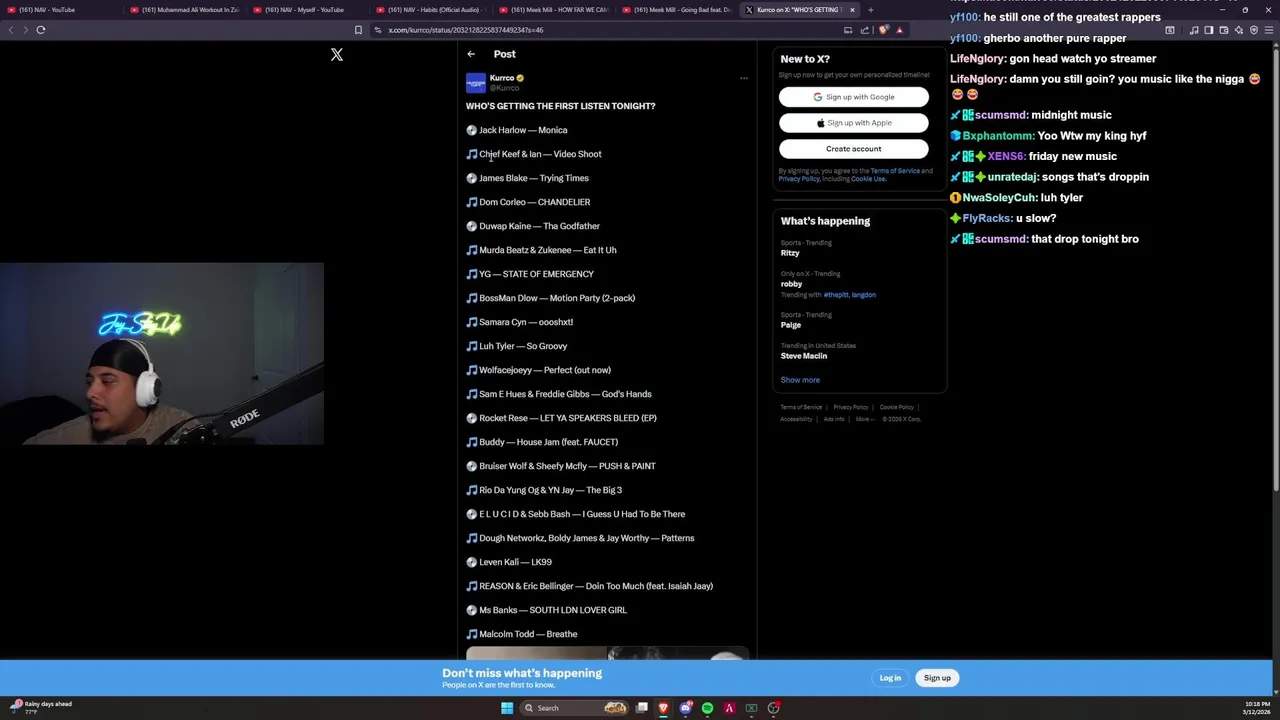Image resolution: width=1280 pixels, height=720 pixels.
Task: Switch to Meek Mill HOW FAR WE CAME tab
Action: pos(554,10)
